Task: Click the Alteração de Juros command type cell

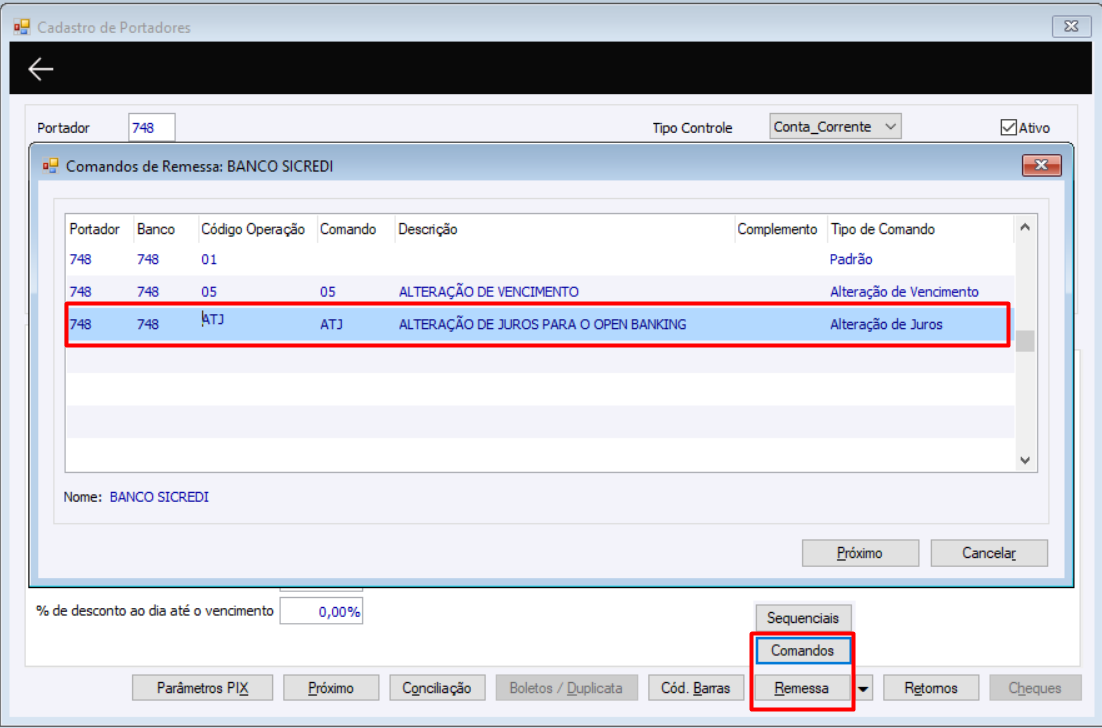Action: coord(886,324)
